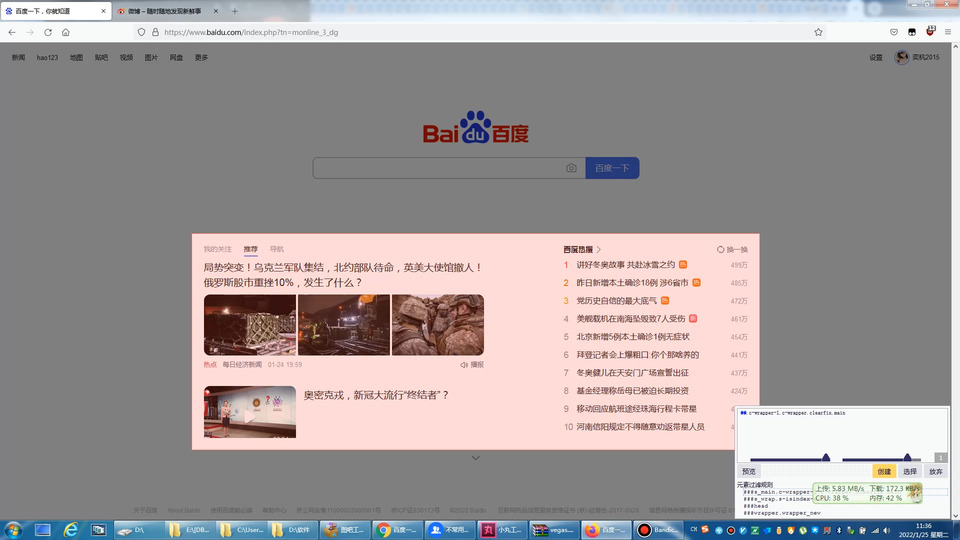Click the 放弃 button in picker
Viewport: 960px width, 540px height.
[936, 471]
